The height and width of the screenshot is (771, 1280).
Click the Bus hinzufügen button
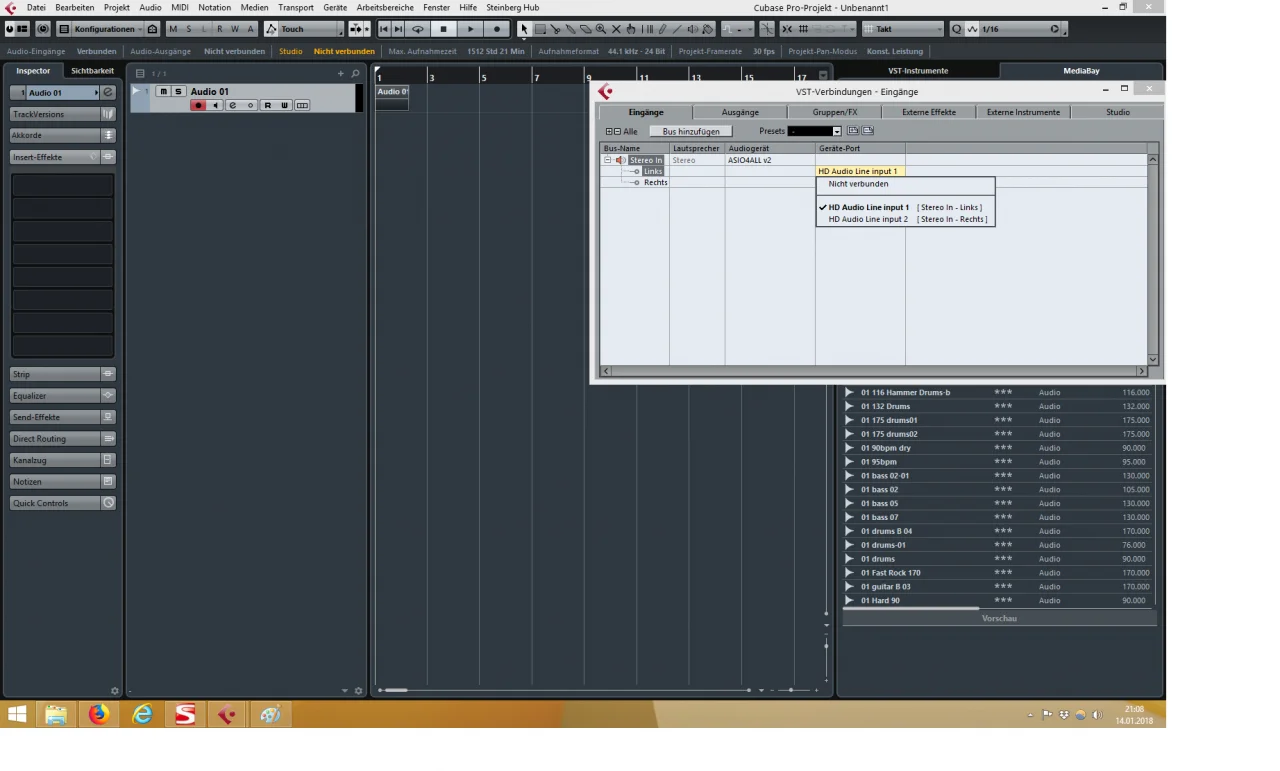691,131
